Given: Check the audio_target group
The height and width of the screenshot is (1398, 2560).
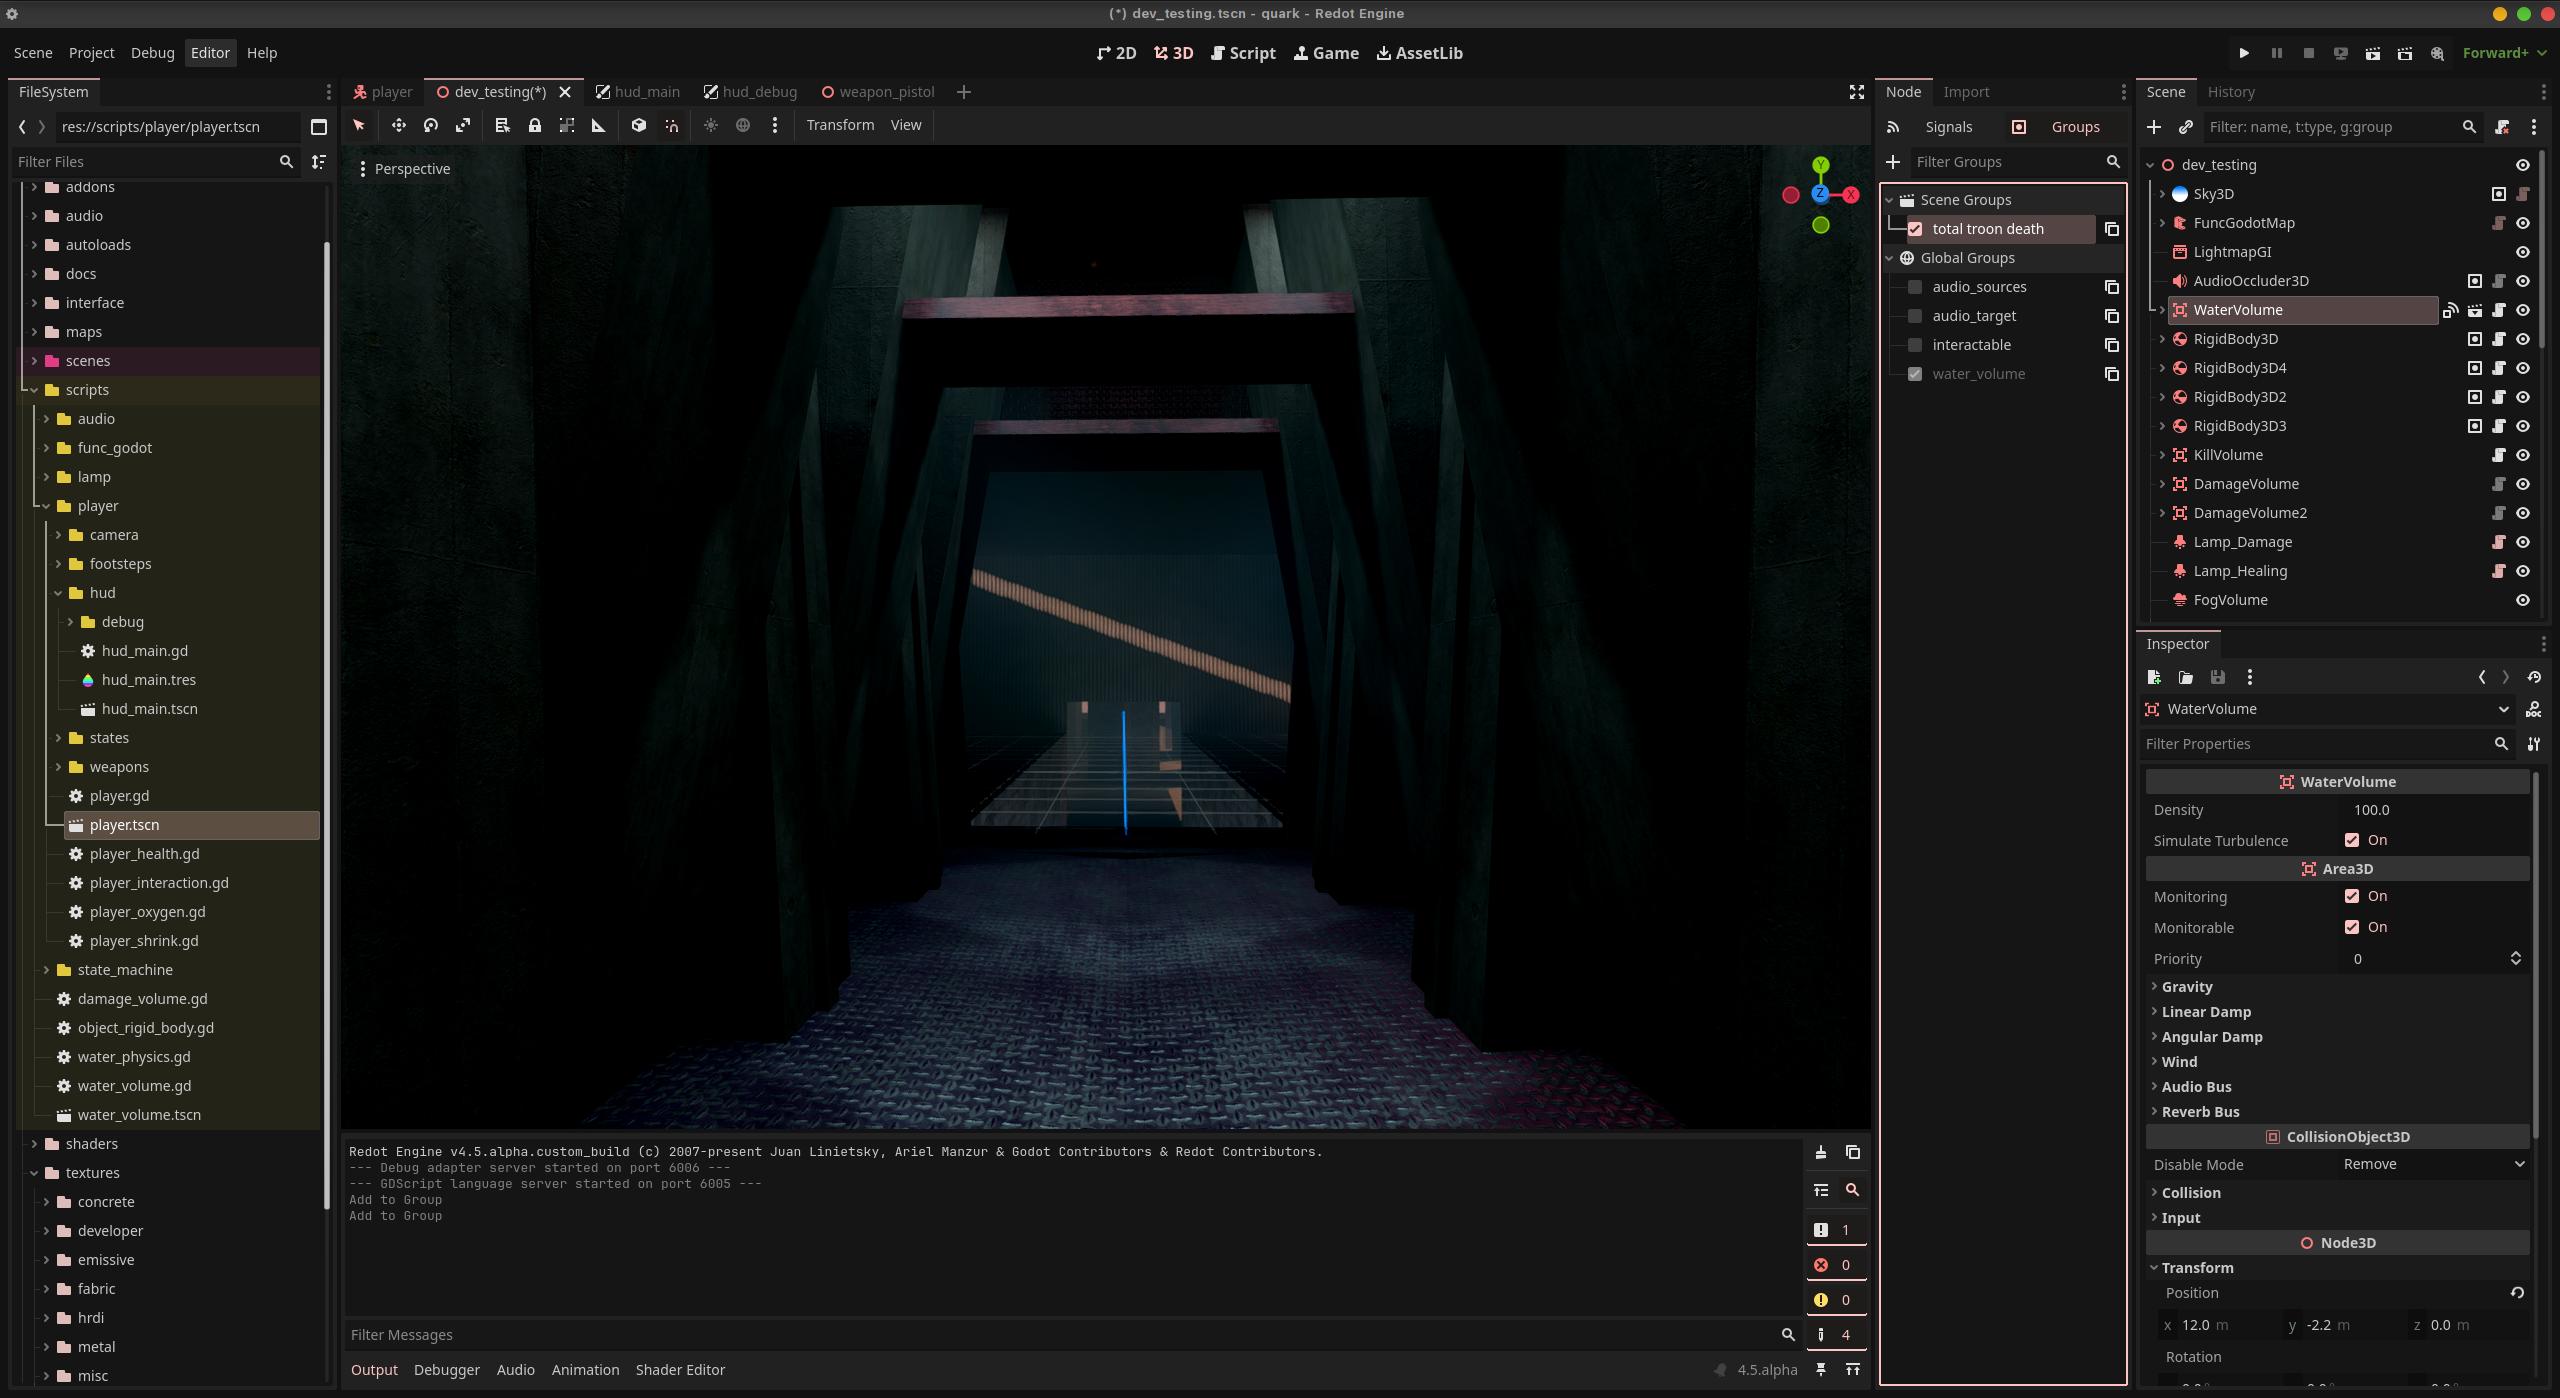Looking at the screenshot, I should tap(1915, 316).
